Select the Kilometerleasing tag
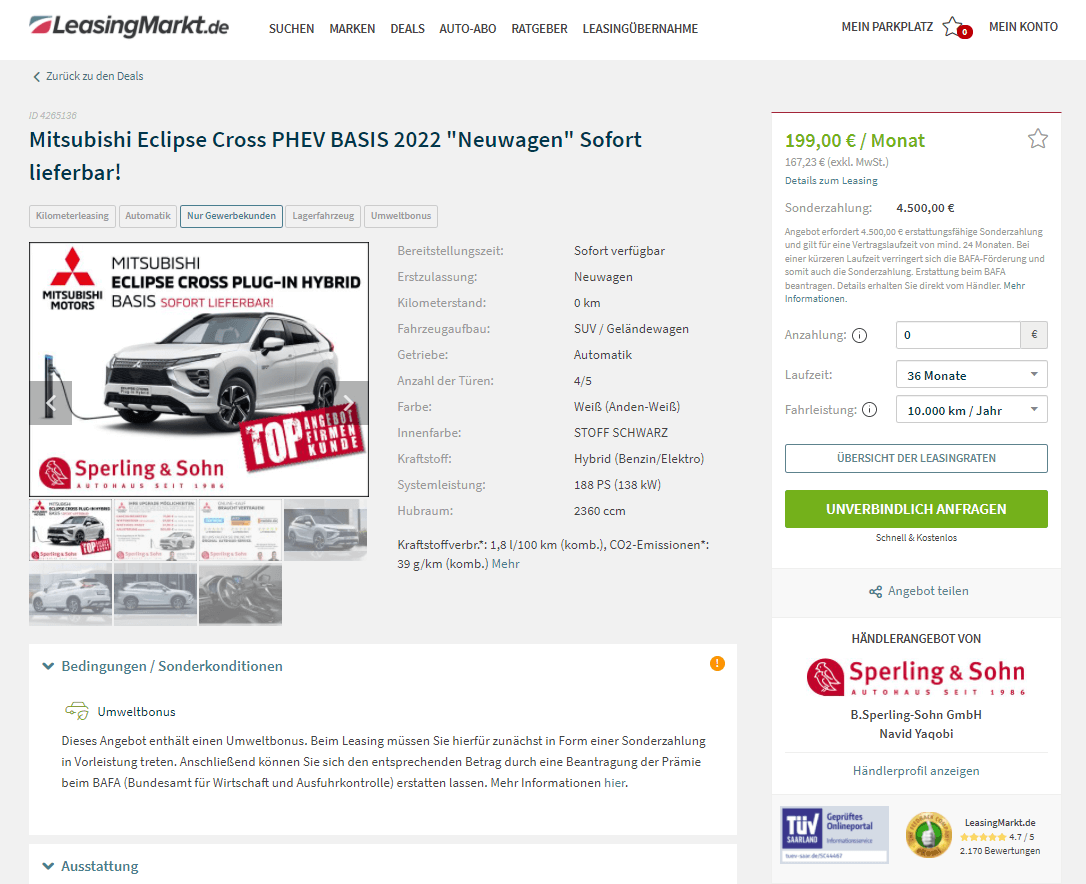The image size is (1086, 884). (72, 216)
